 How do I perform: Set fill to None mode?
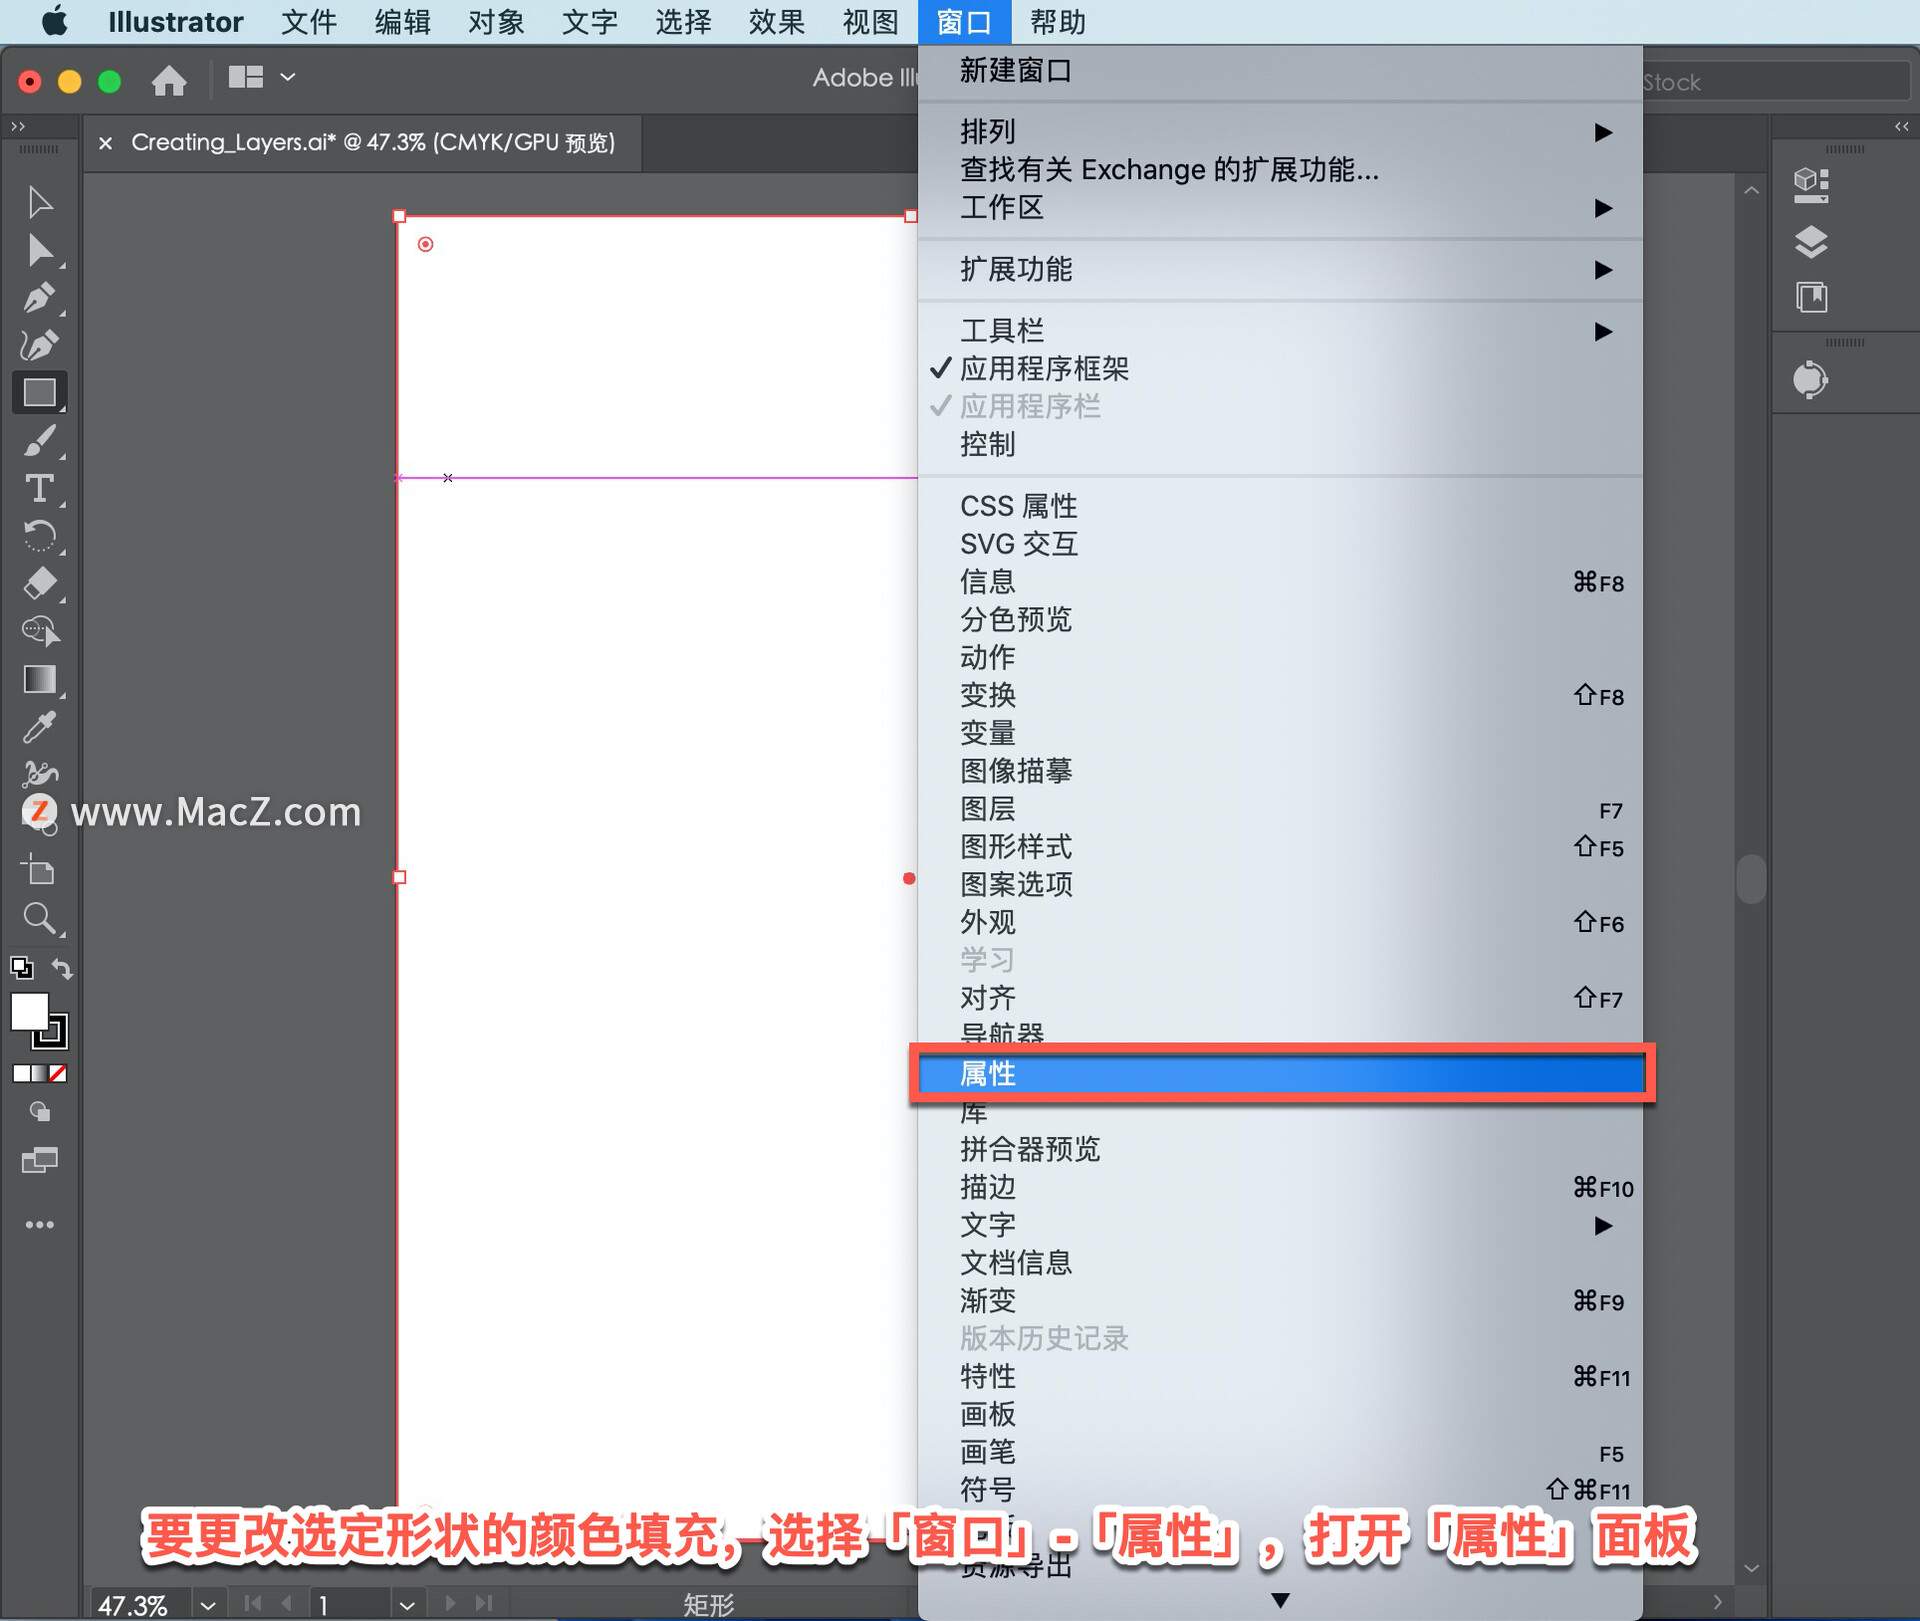(x=58, y=1073)
